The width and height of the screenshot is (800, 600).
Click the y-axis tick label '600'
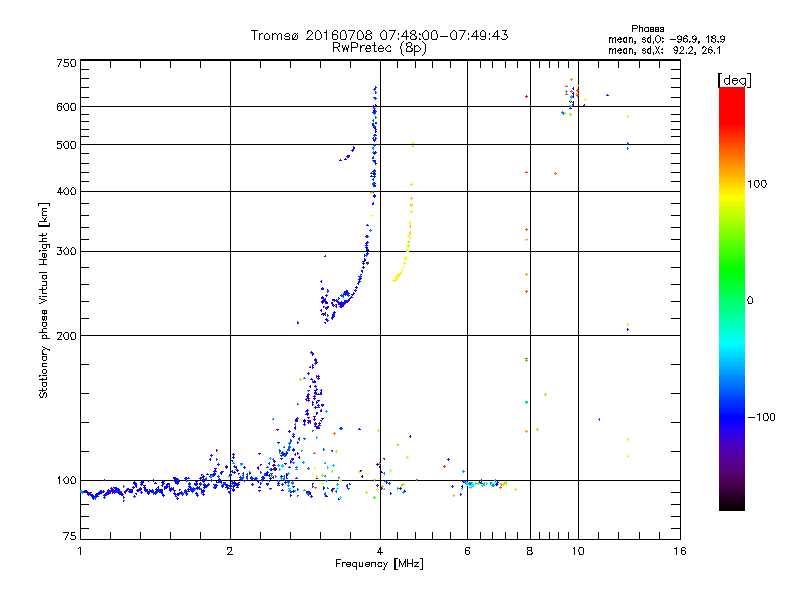point(67,107)
